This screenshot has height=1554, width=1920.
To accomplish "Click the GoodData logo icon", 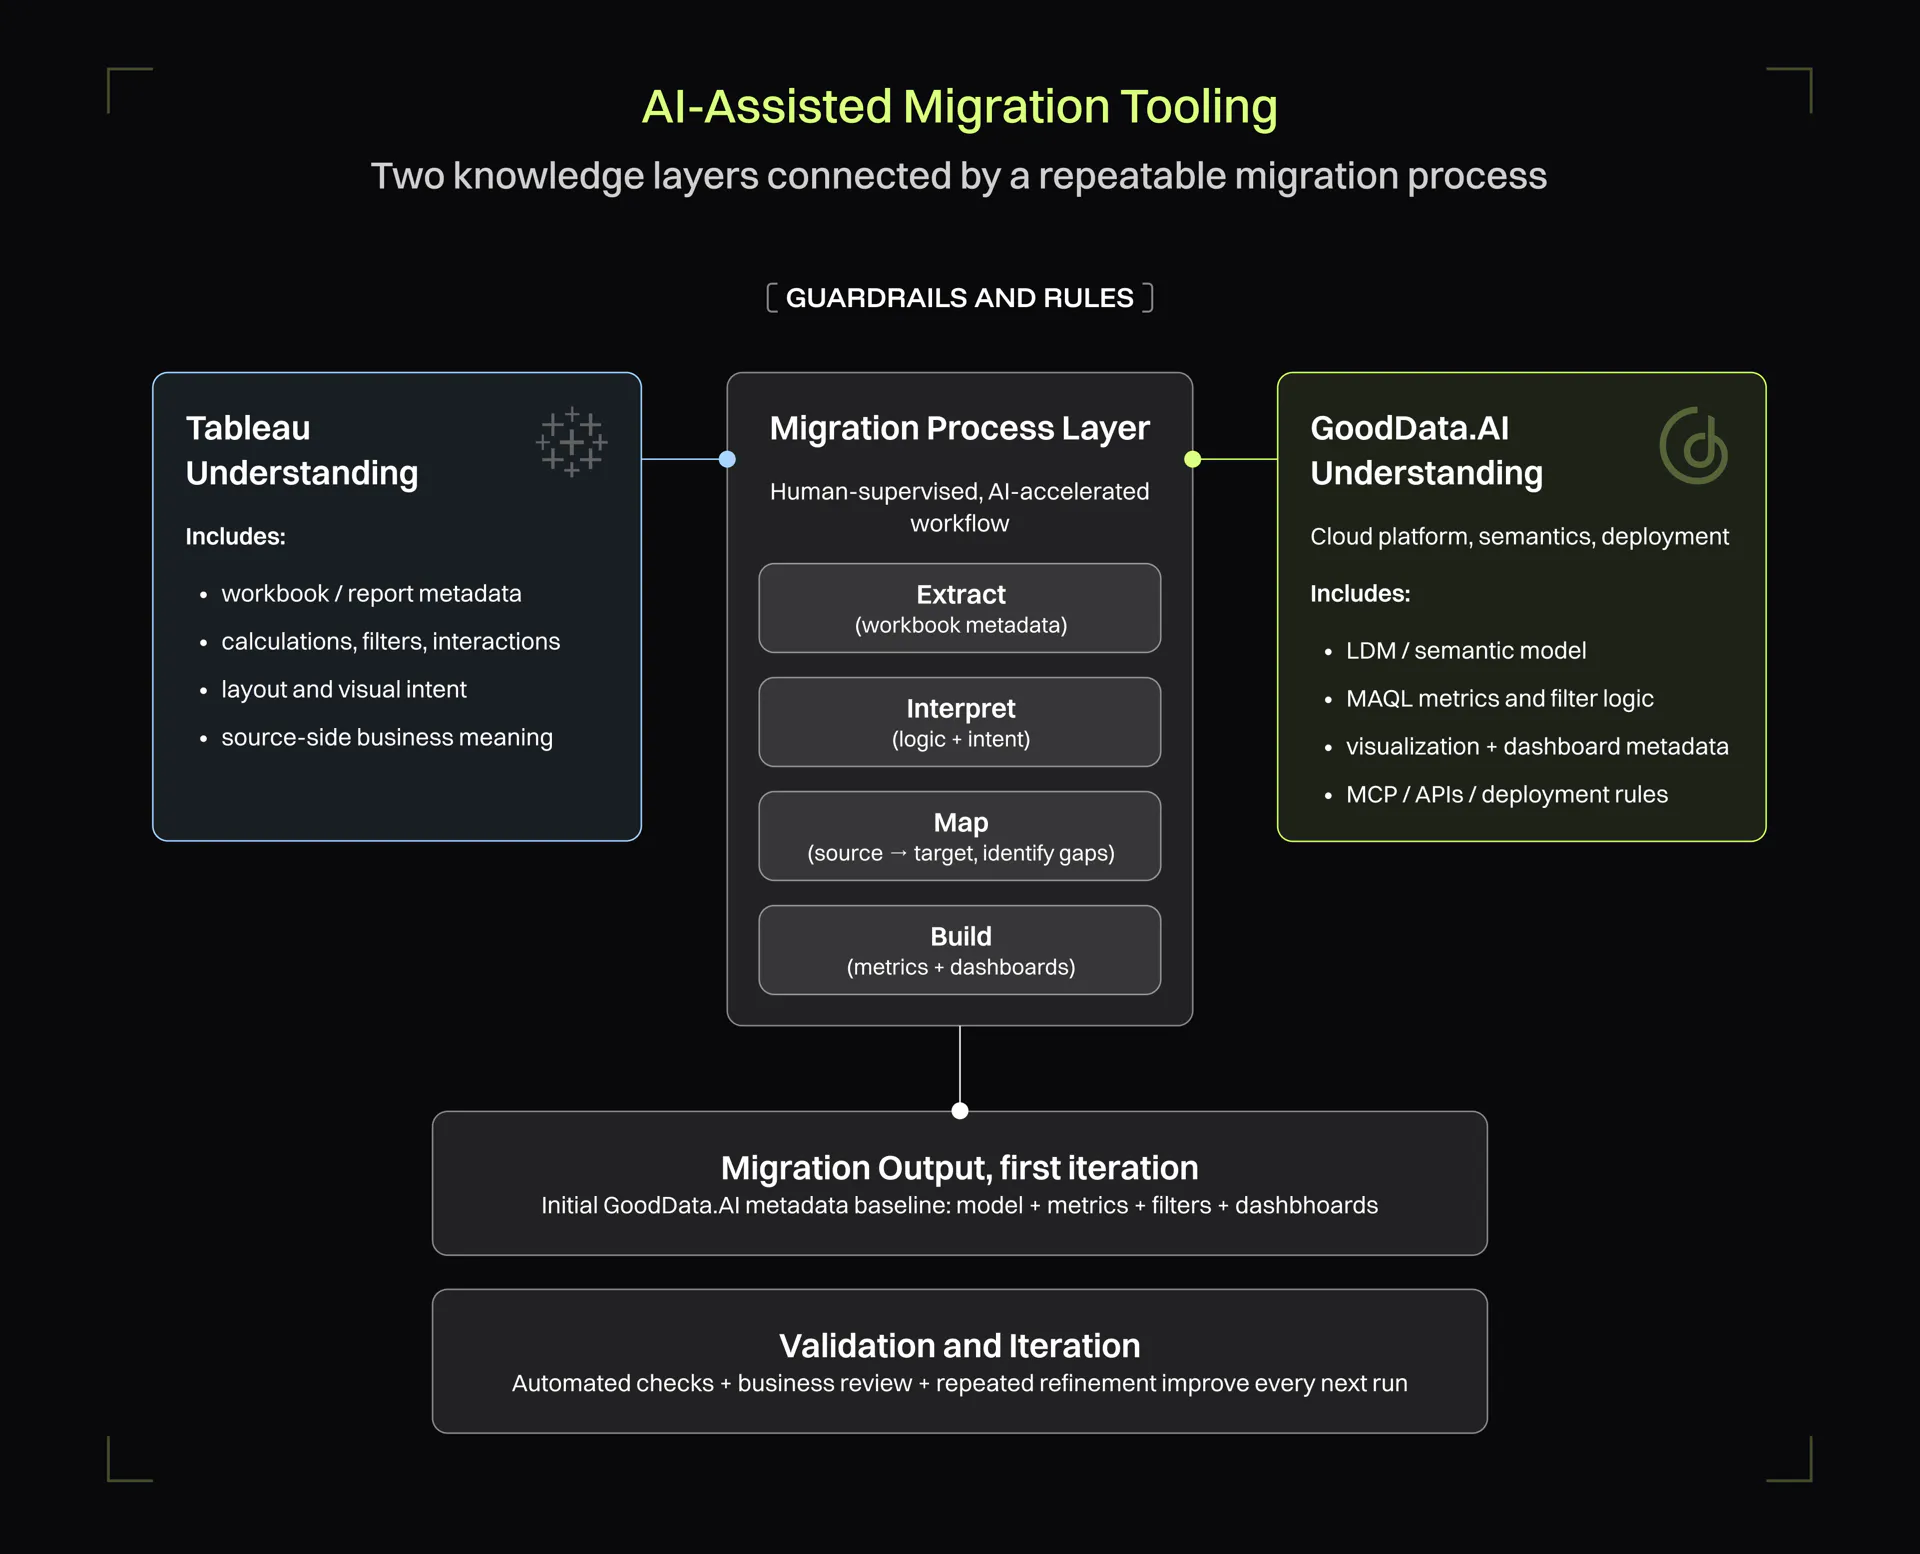I will point(1694,445).
